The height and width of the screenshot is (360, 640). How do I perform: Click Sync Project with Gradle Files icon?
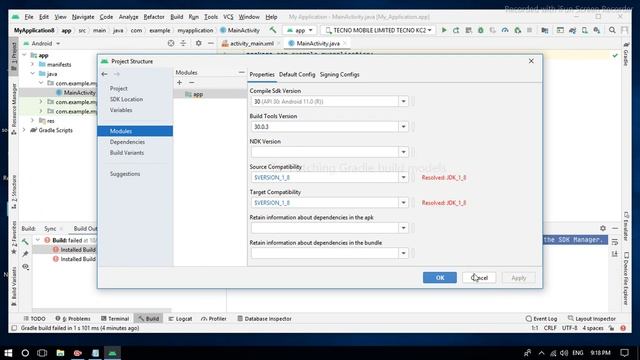pyautogui.click(x=573, y=30)
